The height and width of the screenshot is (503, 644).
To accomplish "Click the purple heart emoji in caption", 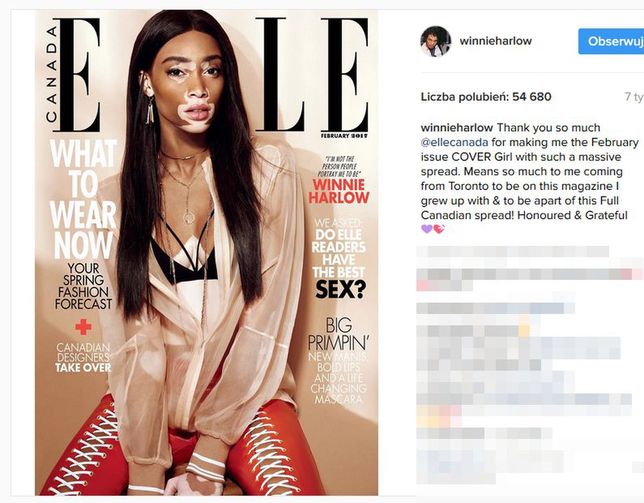I will (x=427, y=229).
